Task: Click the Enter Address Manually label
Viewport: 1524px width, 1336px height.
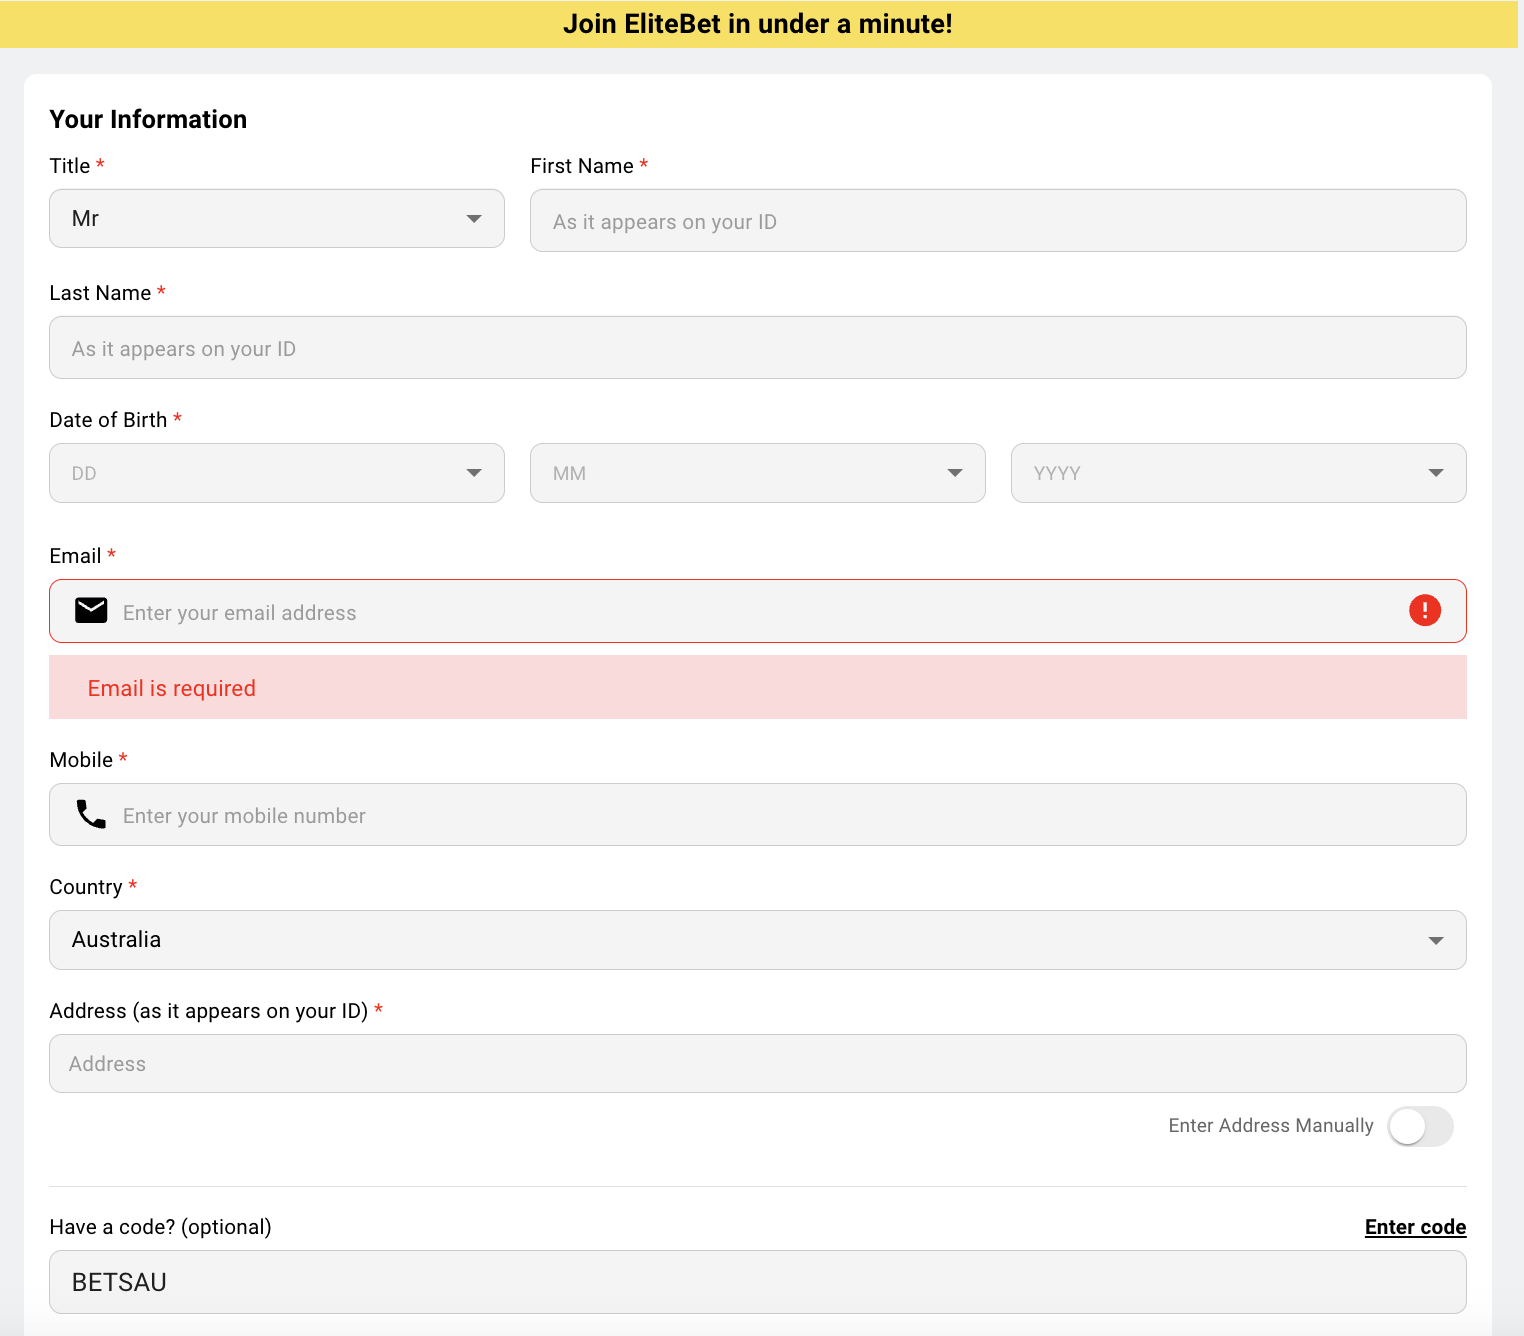Action: coord(1270,1126)
